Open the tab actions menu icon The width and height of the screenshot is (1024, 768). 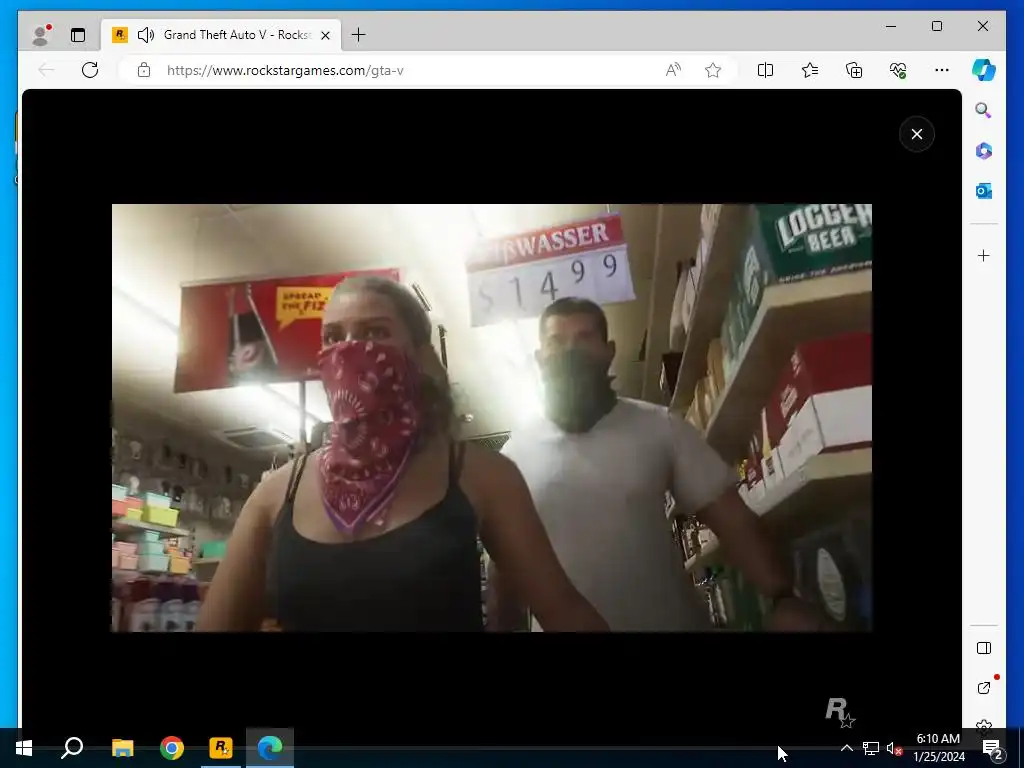(x=78, y=35)
